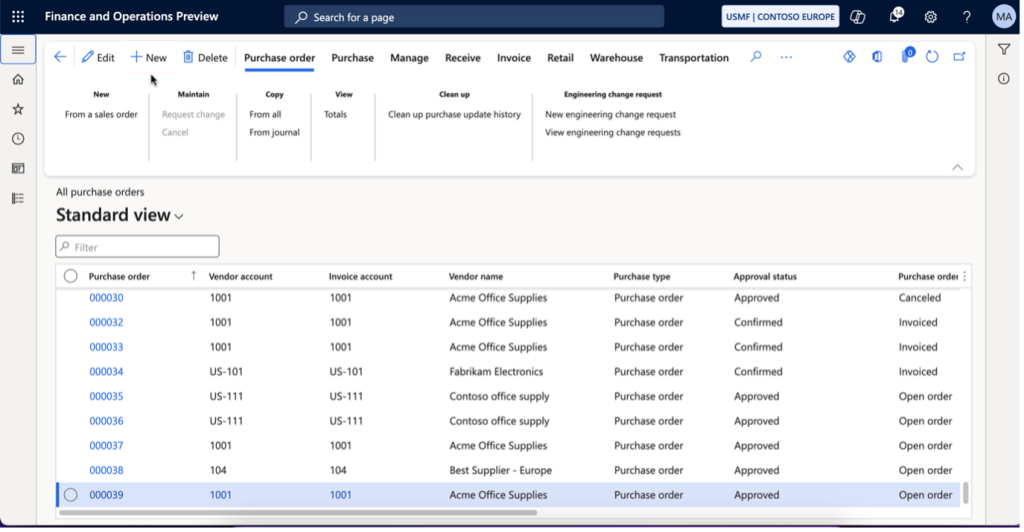
Task: Click the Search for a page box
Action: tap(474, 17)
